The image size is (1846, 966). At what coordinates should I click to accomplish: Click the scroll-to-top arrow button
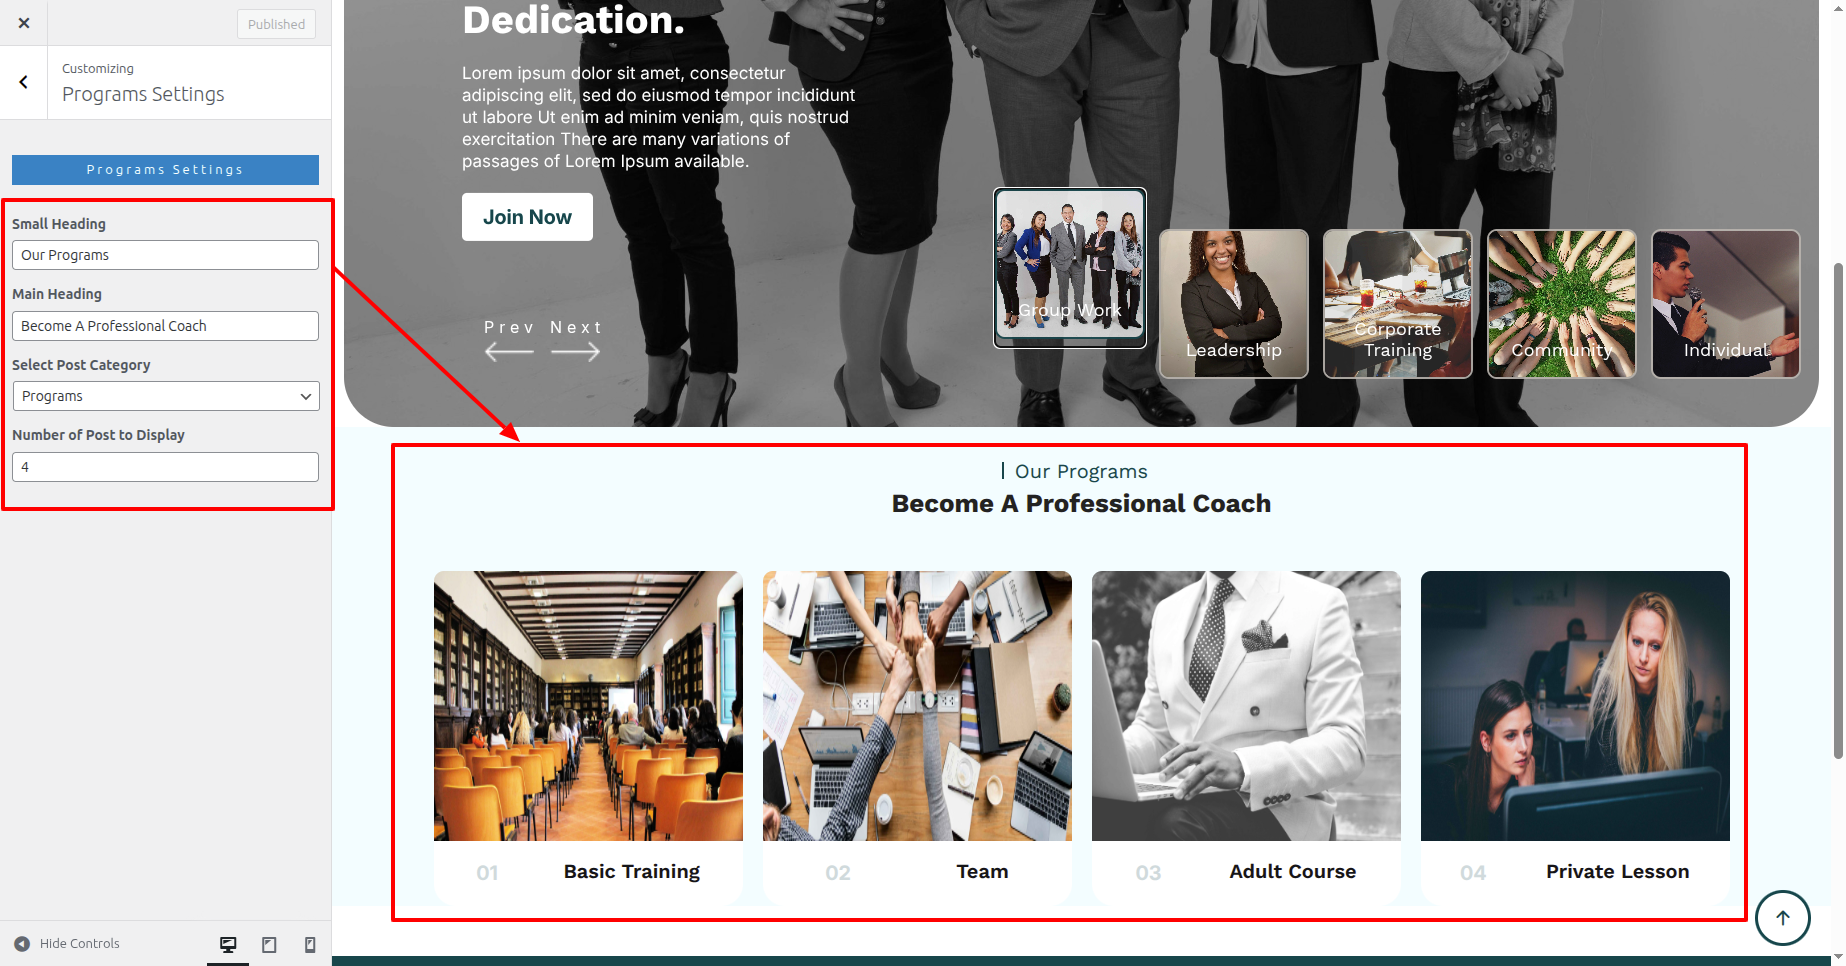point(1783,918)
